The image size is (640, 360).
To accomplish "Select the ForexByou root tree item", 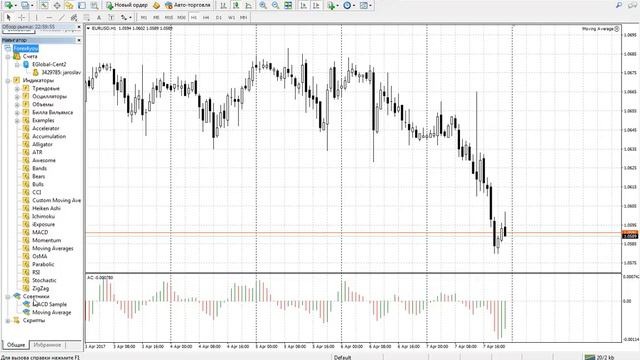I will (26, 49).
